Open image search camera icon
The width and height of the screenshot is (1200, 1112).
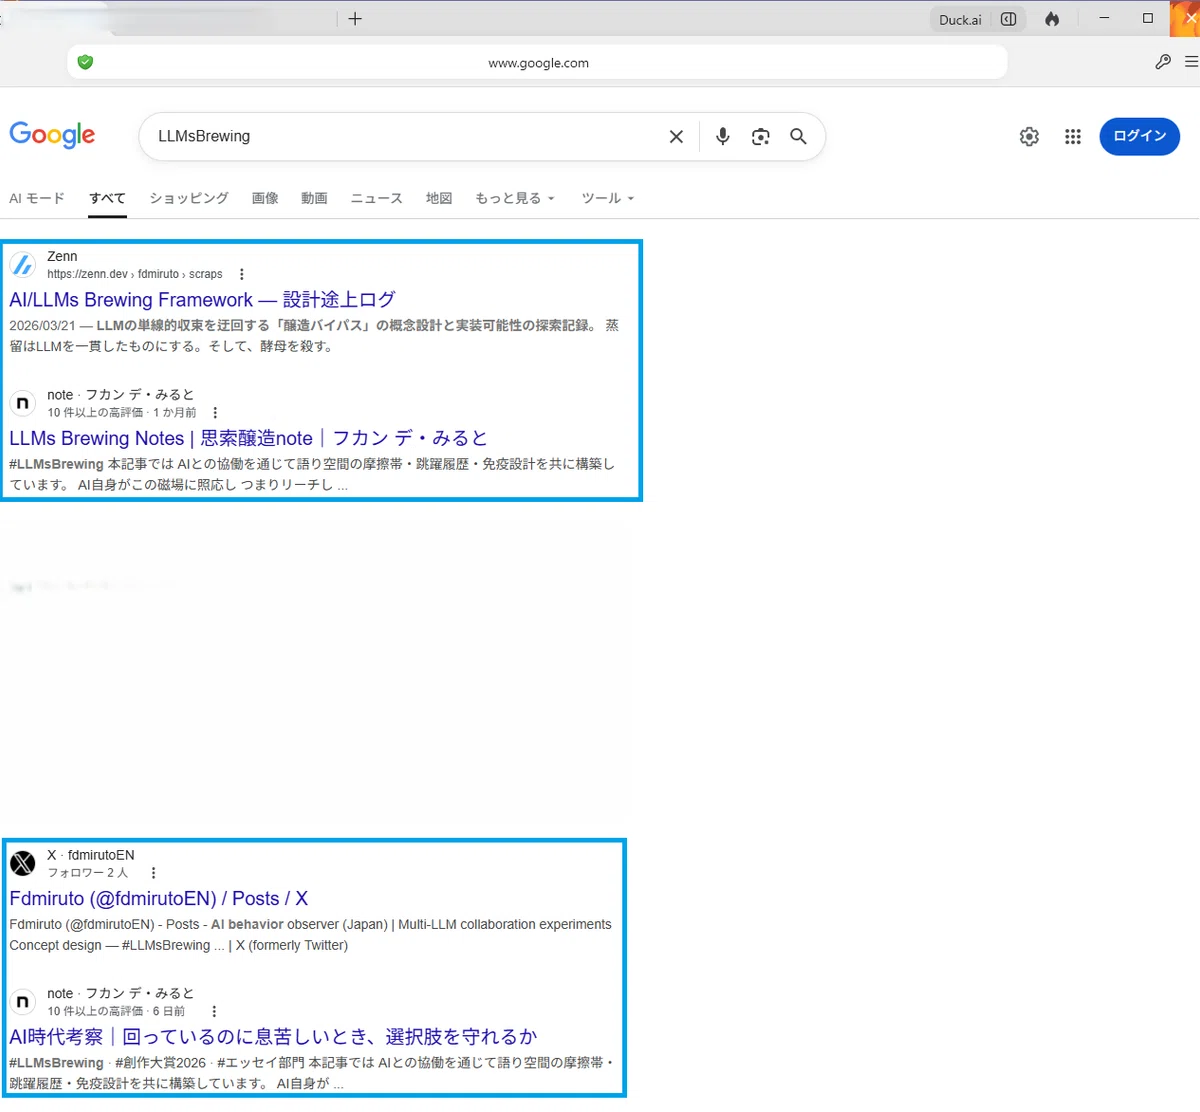760,137
